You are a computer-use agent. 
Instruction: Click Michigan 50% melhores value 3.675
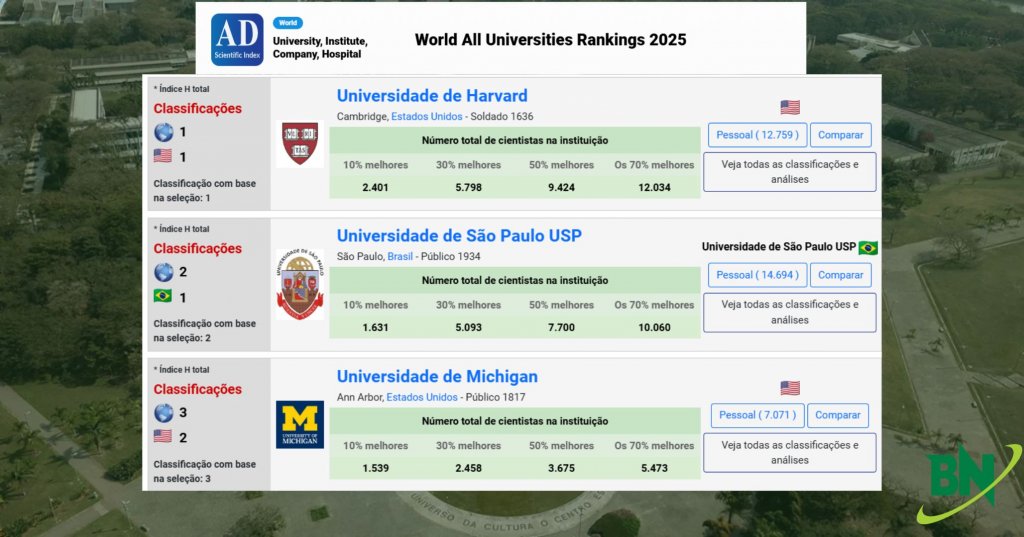pos(561,468)
